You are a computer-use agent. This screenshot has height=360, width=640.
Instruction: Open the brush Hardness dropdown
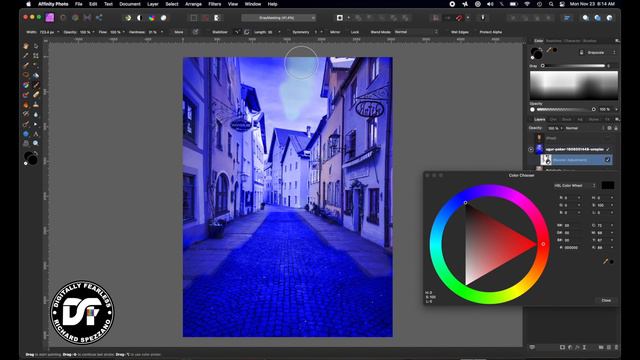162,32
